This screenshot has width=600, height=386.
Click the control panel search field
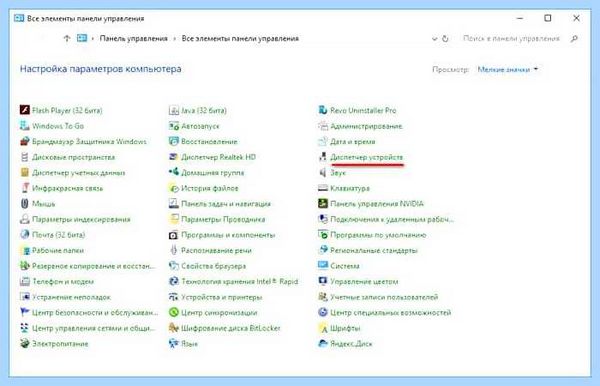511,39
